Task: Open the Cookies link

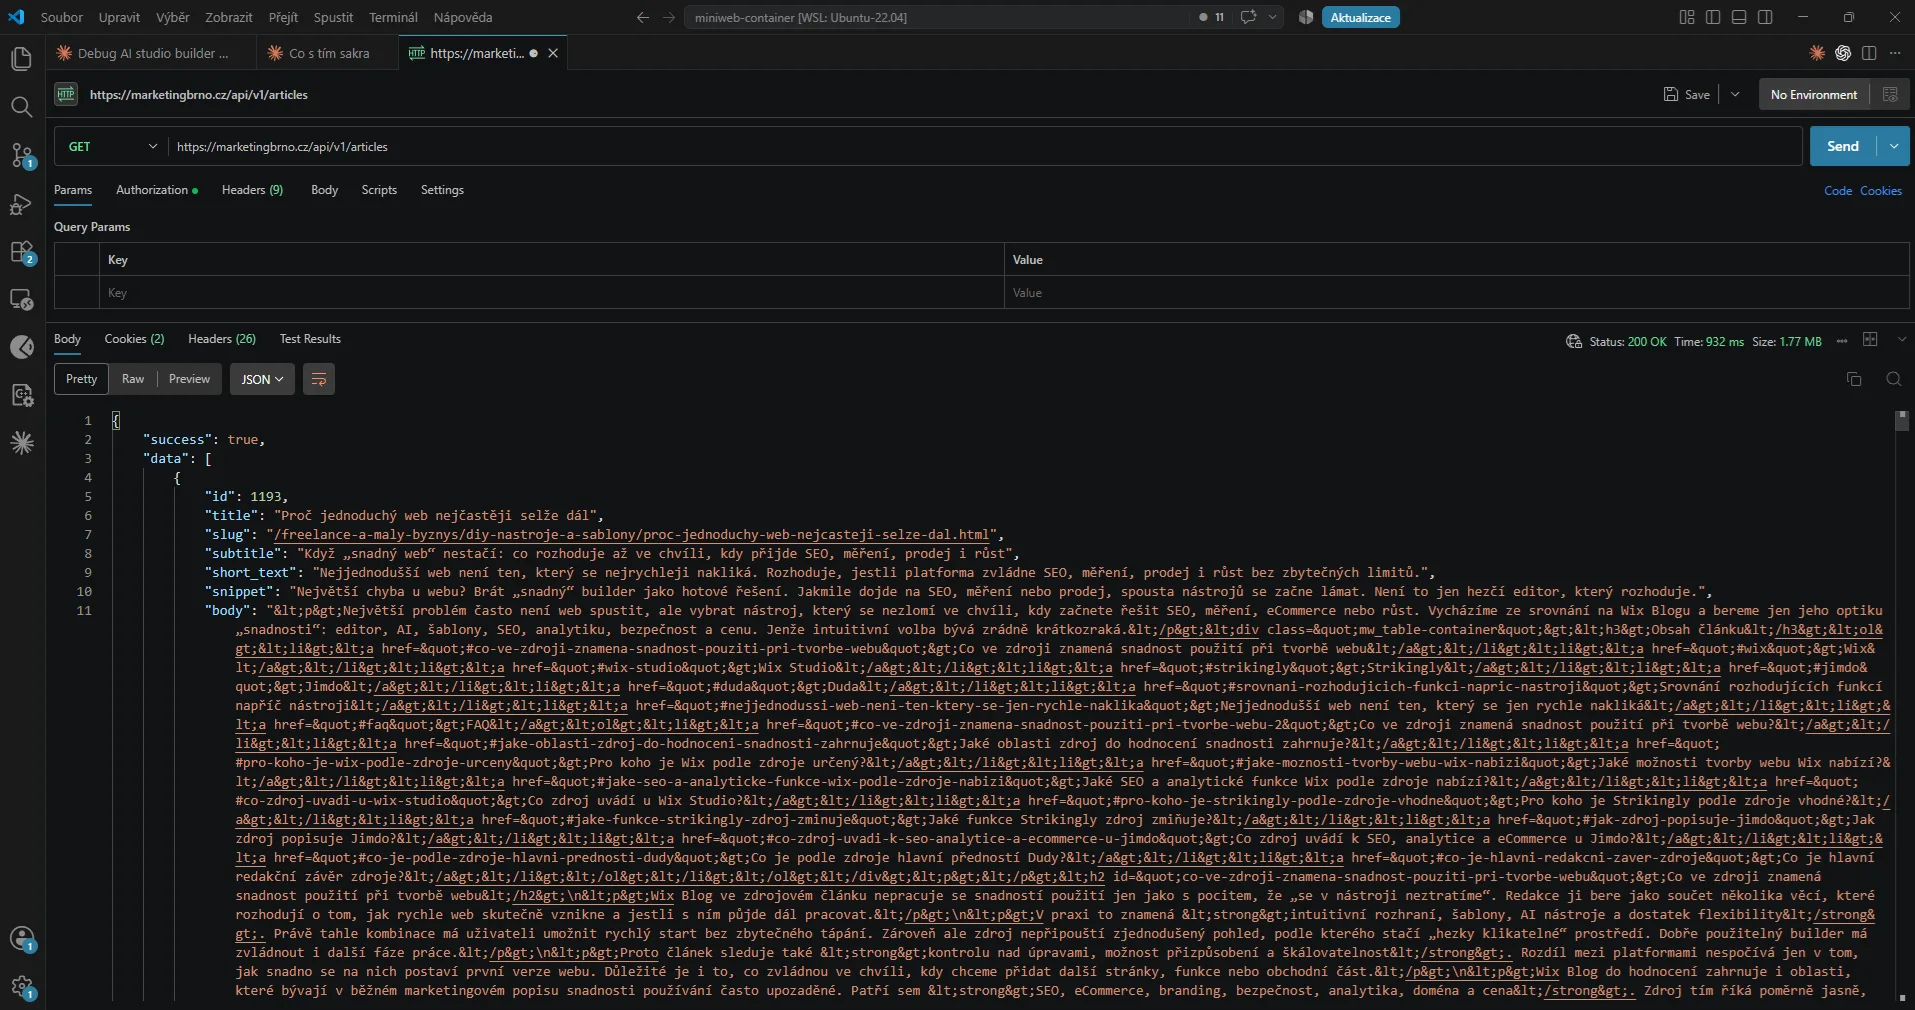Action: point(1881,190)
